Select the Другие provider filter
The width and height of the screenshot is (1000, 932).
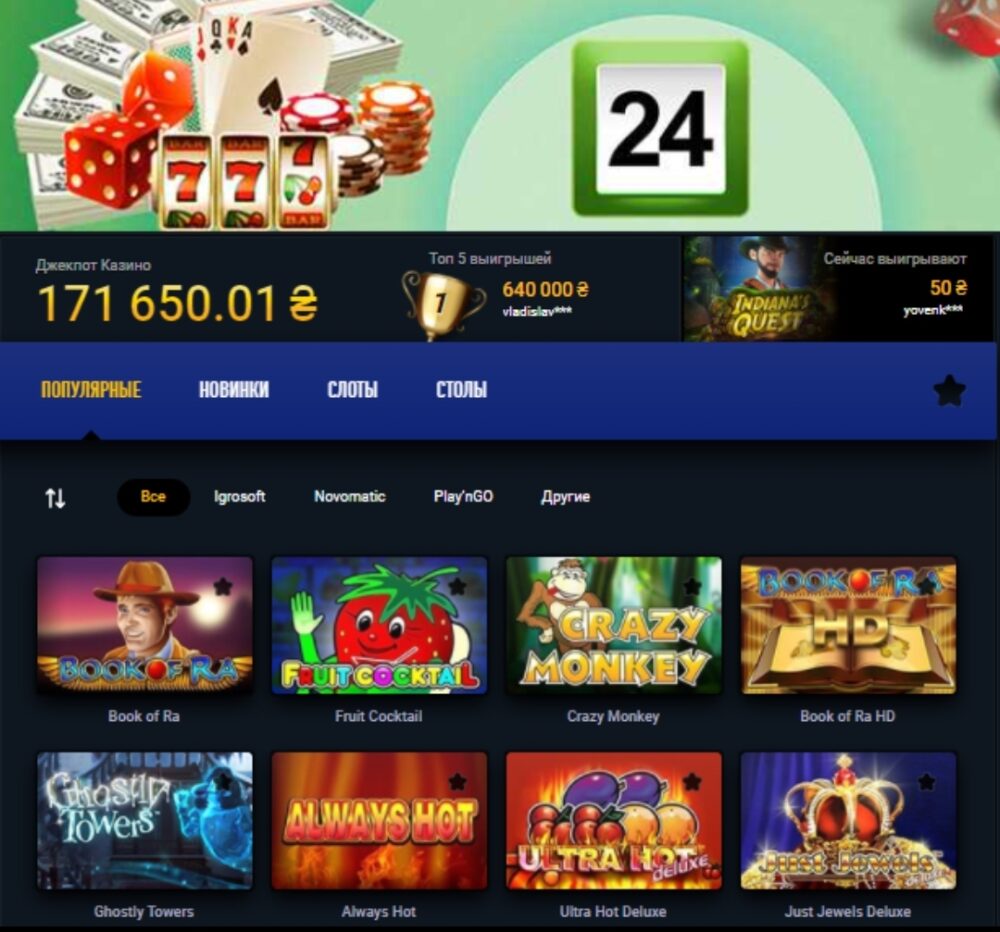coord(566,497)
